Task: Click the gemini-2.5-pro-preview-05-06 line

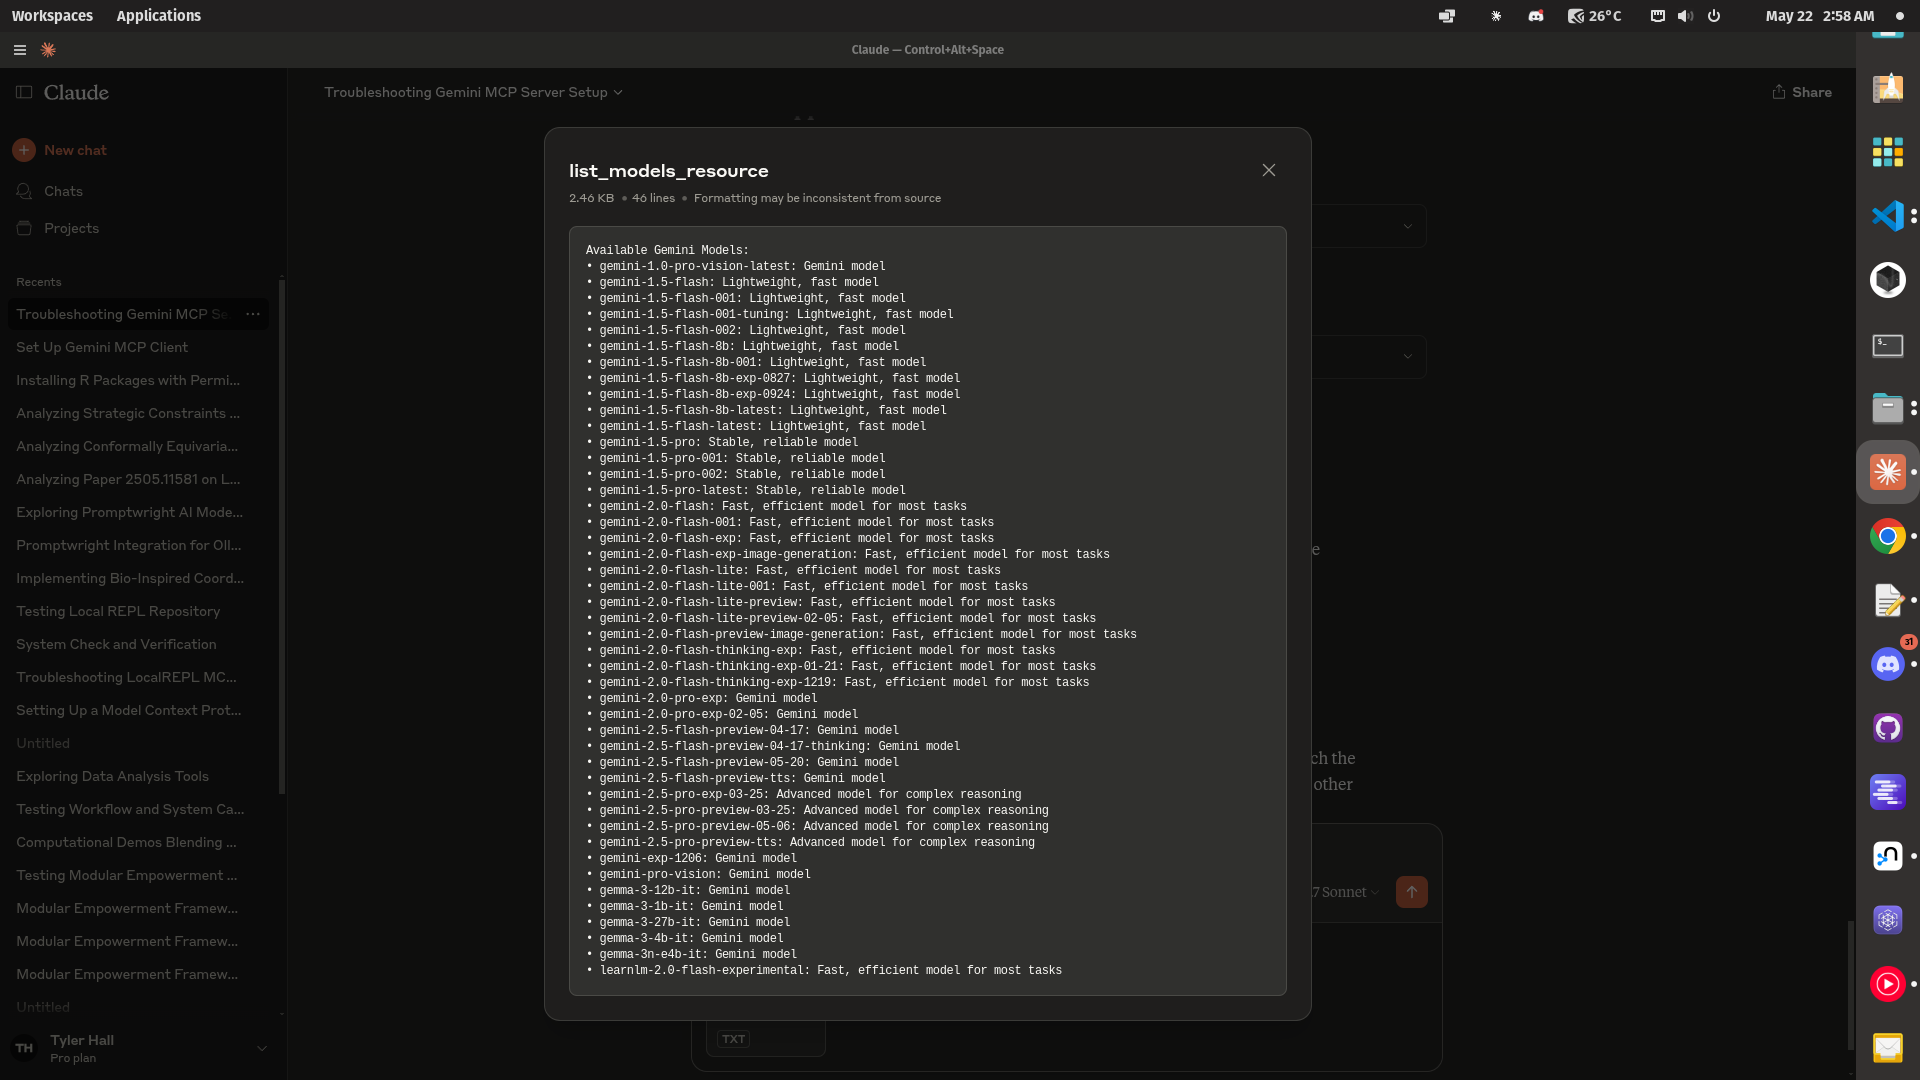Action: pos(817,827)
